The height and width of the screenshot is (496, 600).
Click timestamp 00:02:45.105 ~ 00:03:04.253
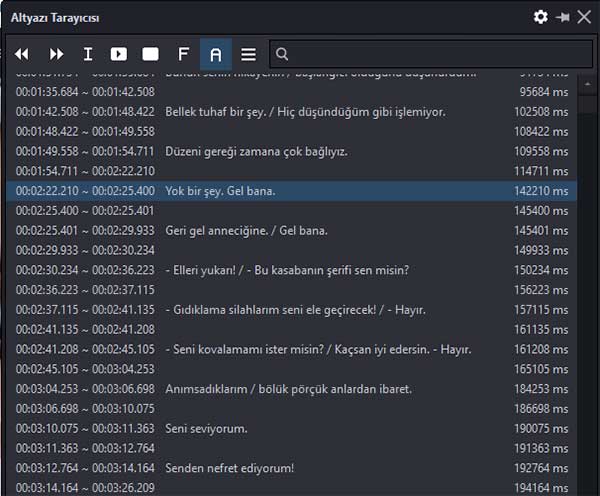[85, 369]
